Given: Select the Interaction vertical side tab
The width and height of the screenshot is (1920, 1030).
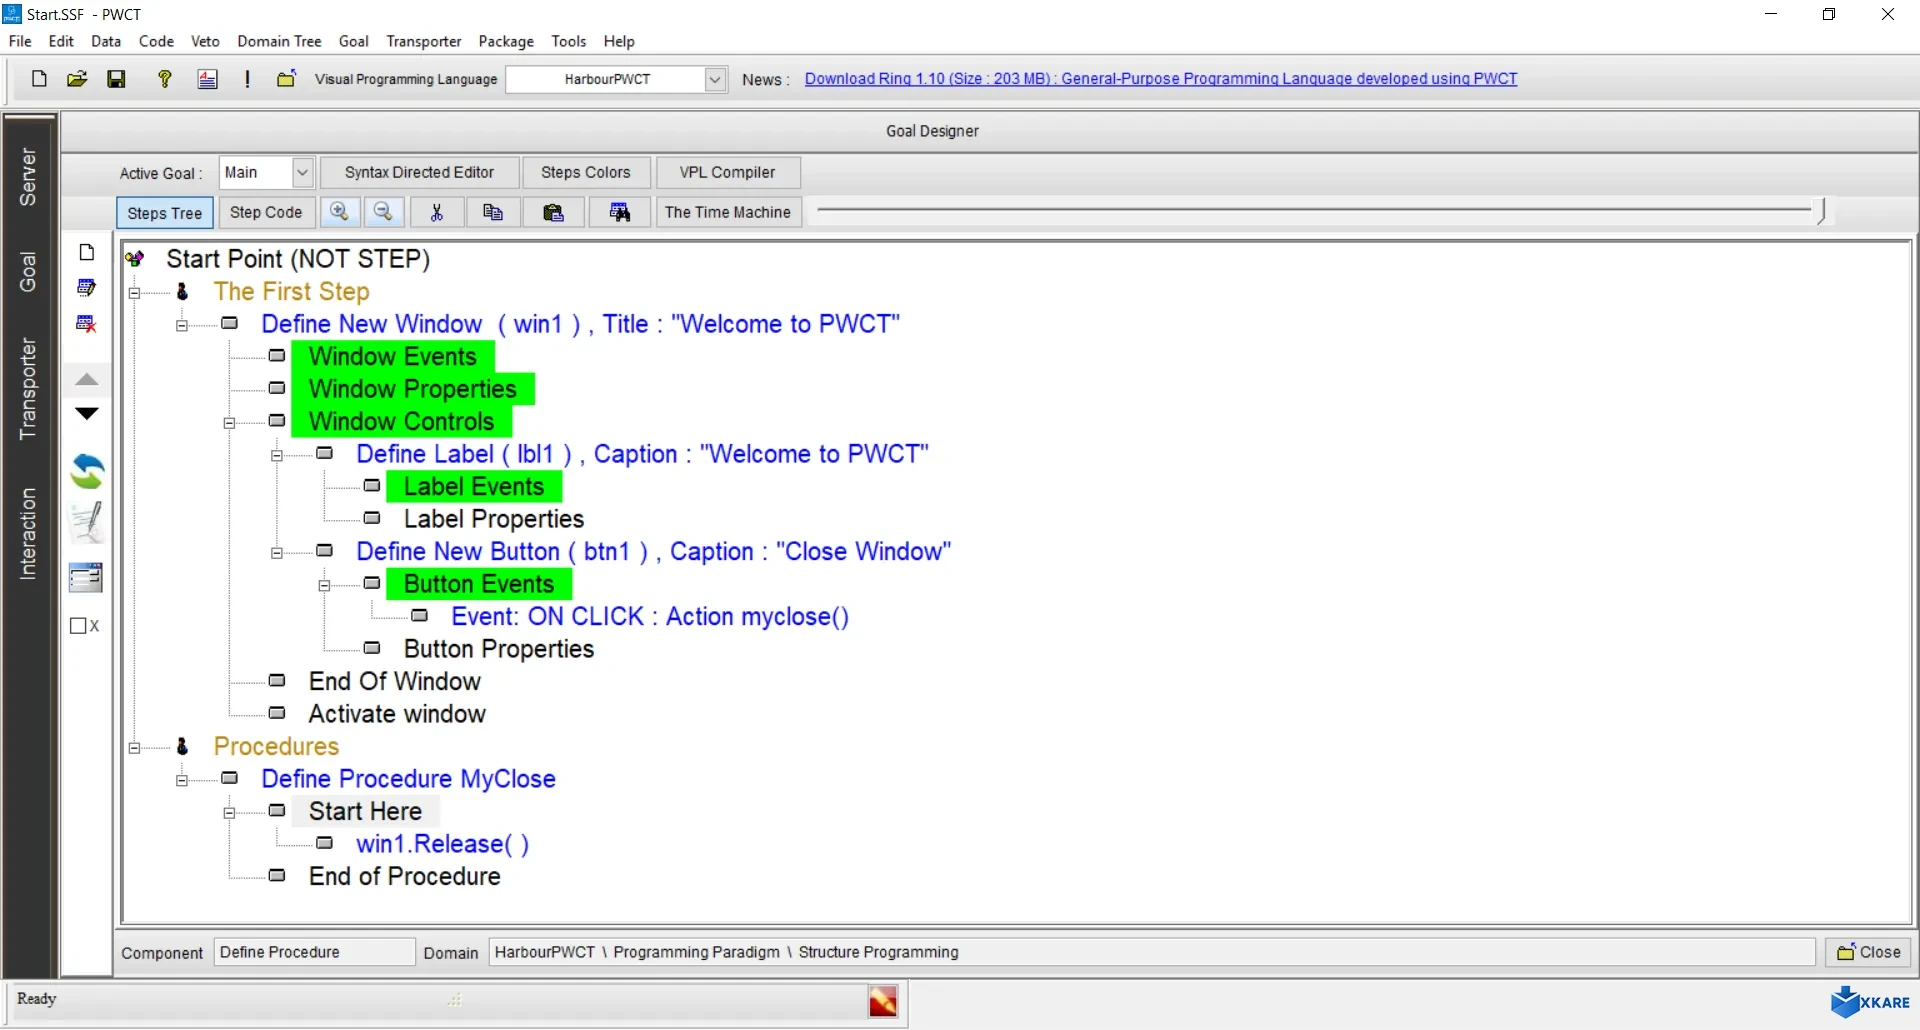Looking at the screenshot, I should [x=28, y=534].
